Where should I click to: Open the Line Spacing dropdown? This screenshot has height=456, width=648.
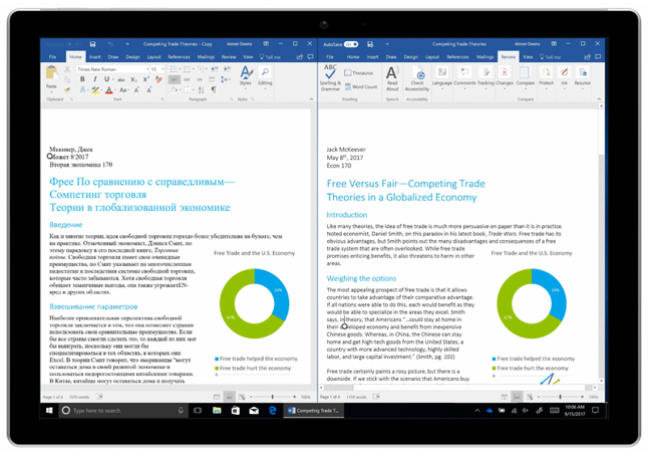pos(225,79)
